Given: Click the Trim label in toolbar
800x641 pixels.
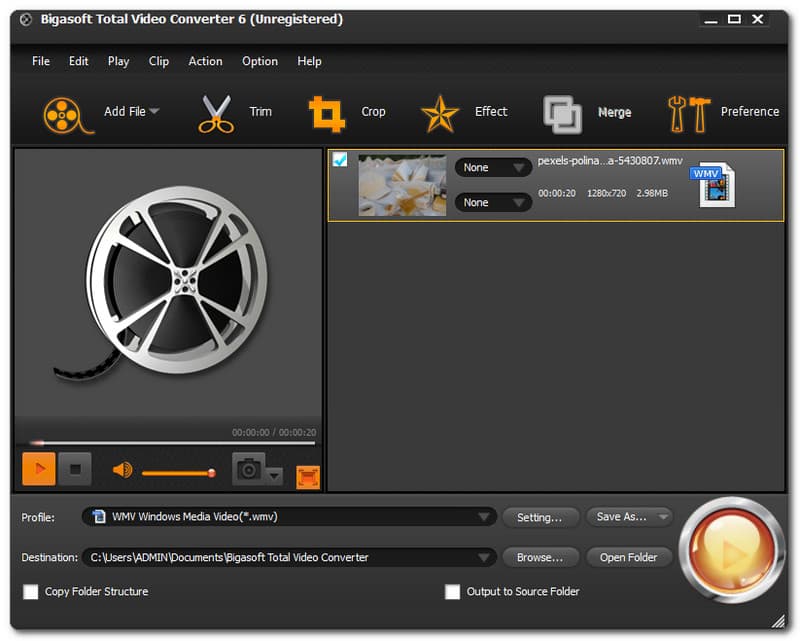Looking at the screenshot, I should click(260, 111).
